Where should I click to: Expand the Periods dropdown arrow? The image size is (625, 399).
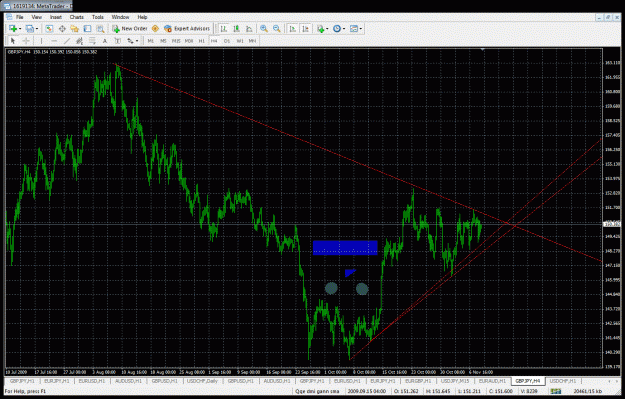344,29
